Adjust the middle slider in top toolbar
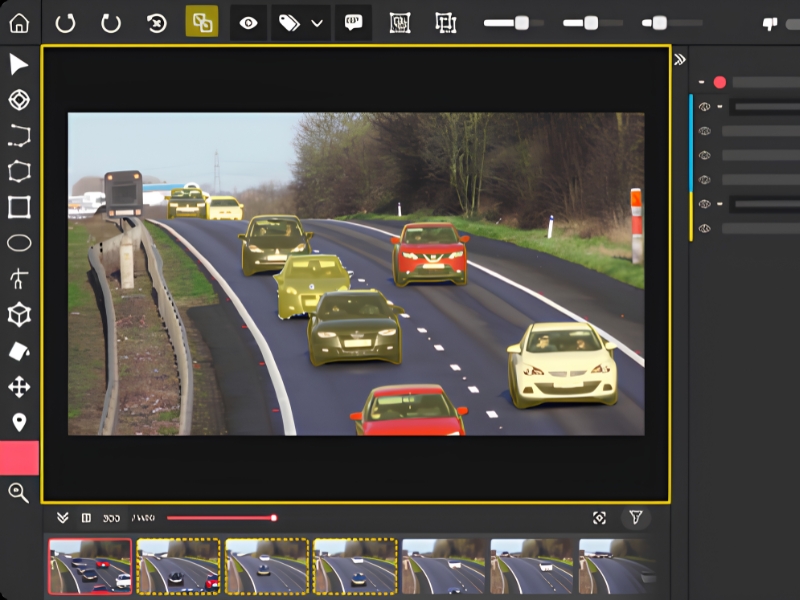Image resolution: width=800 pixels, height=600 pixels. click(592, 23)
